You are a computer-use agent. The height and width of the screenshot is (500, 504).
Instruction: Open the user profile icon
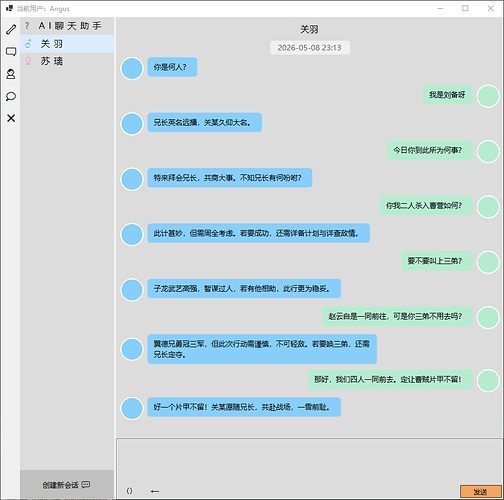11,74
